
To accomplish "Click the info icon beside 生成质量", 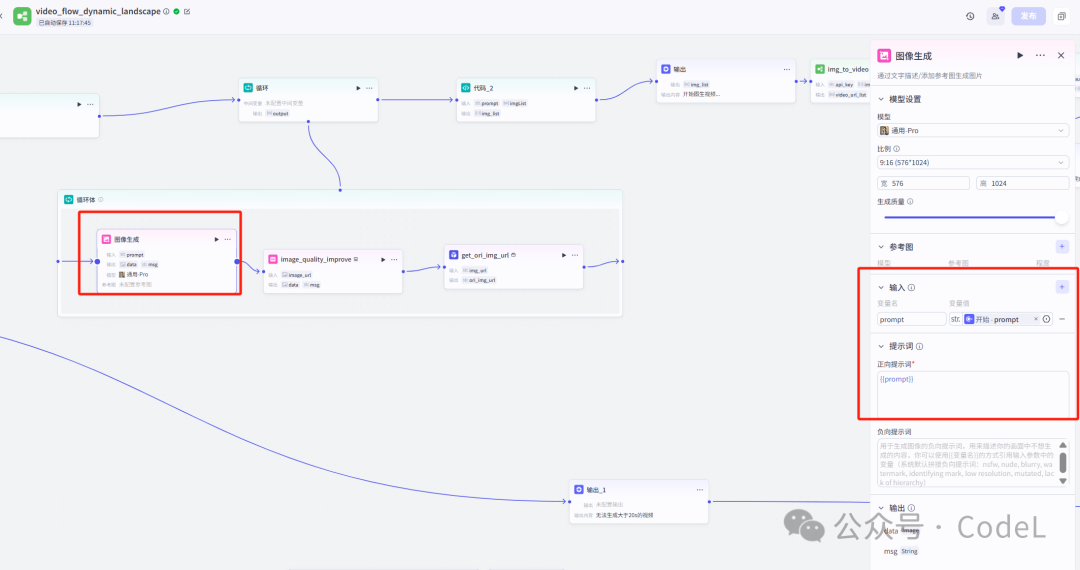I will coord(910,202).
